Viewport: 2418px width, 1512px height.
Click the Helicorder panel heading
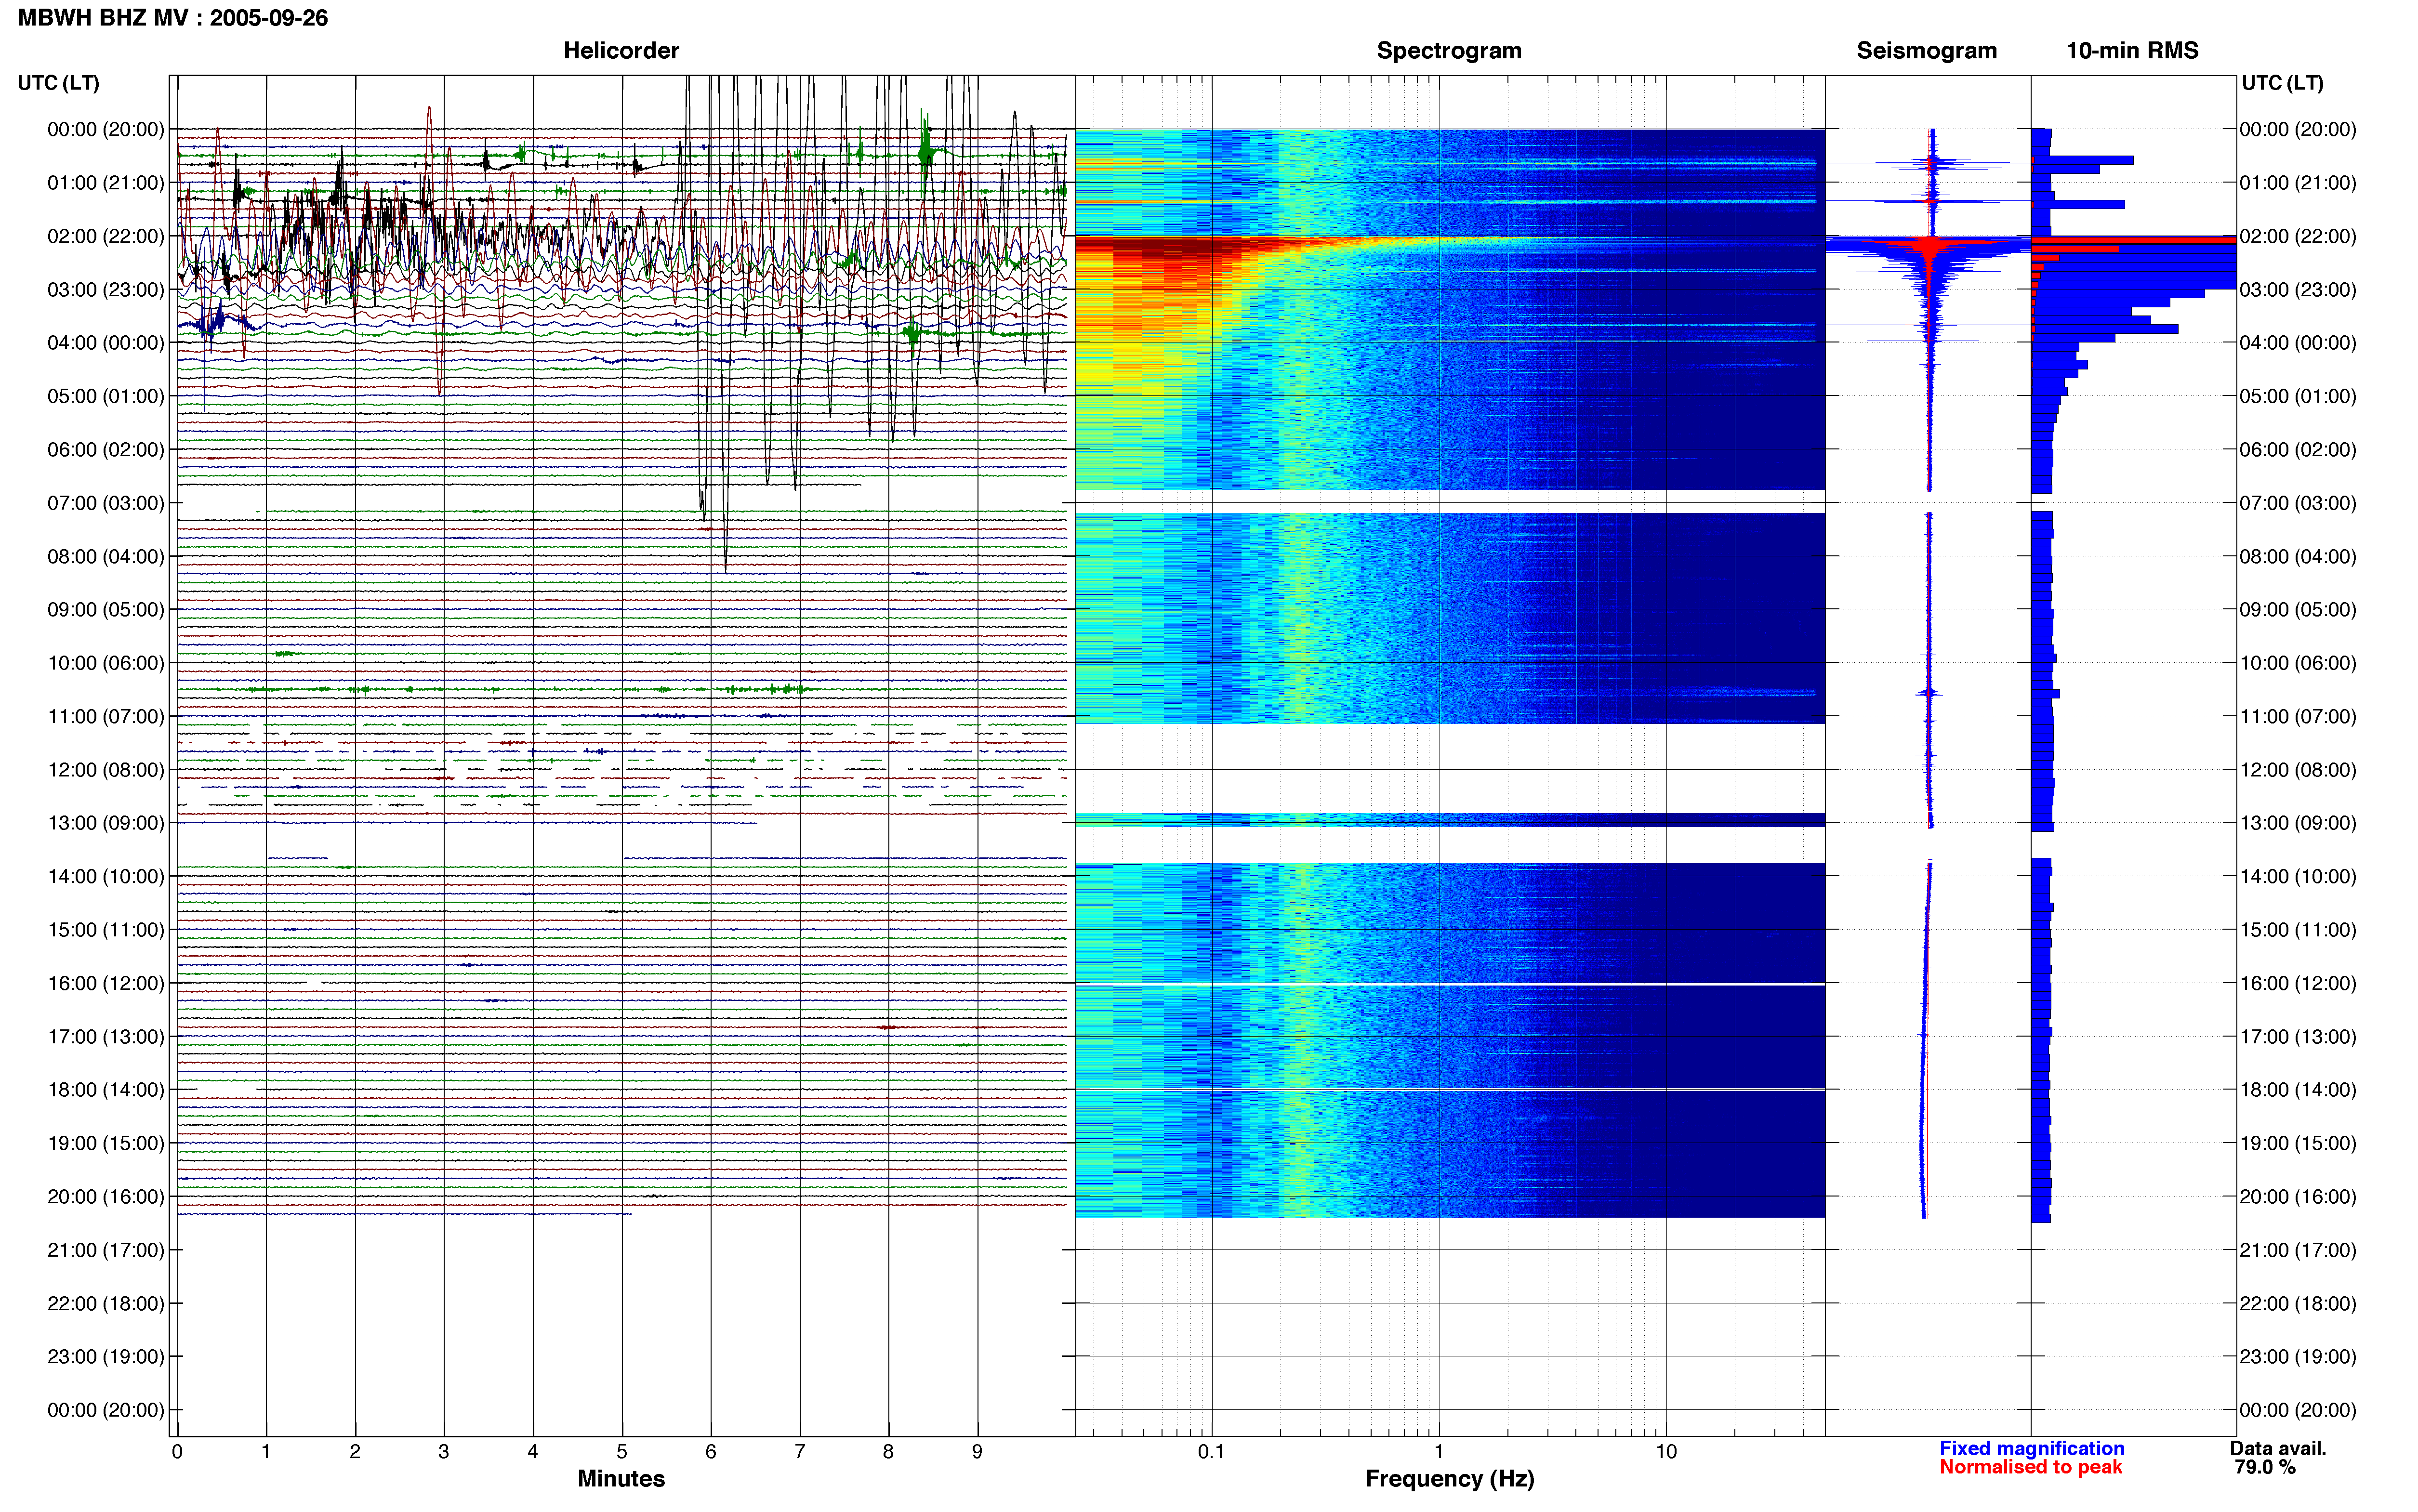pos(621,51)
